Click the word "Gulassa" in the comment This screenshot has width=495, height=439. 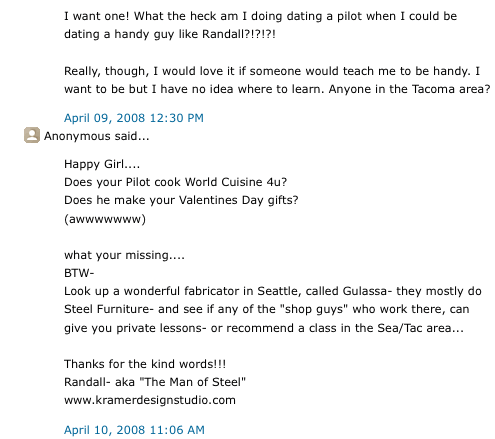(365, 291)
